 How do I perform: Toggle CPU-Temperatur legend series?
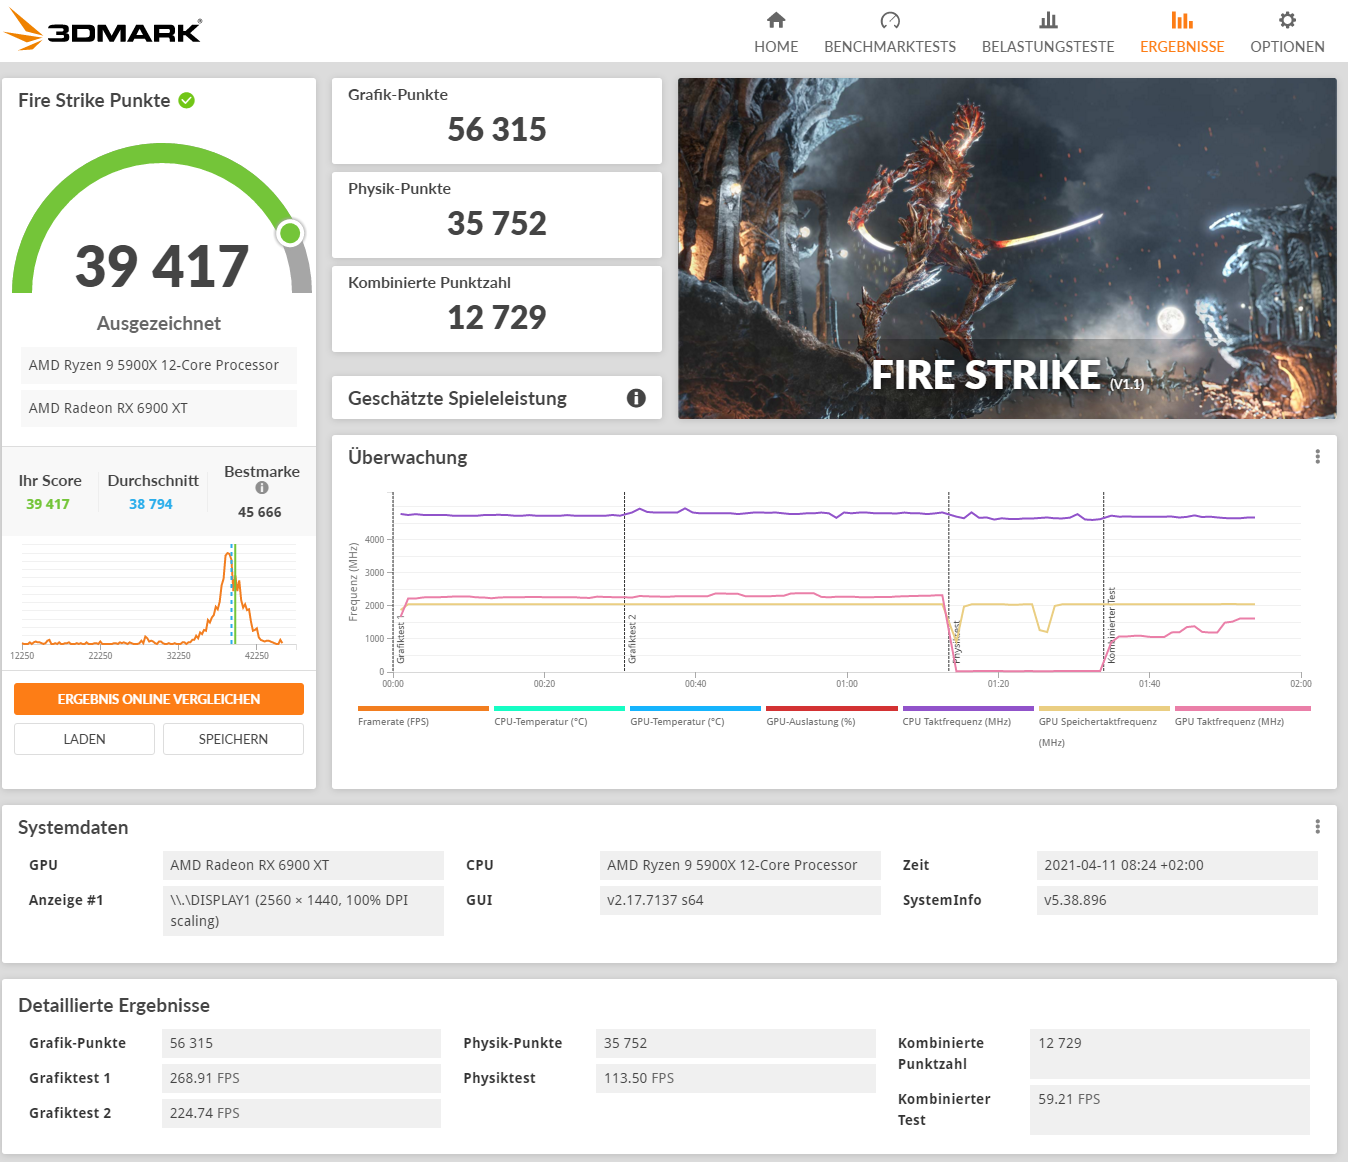(x=559, y=715)
